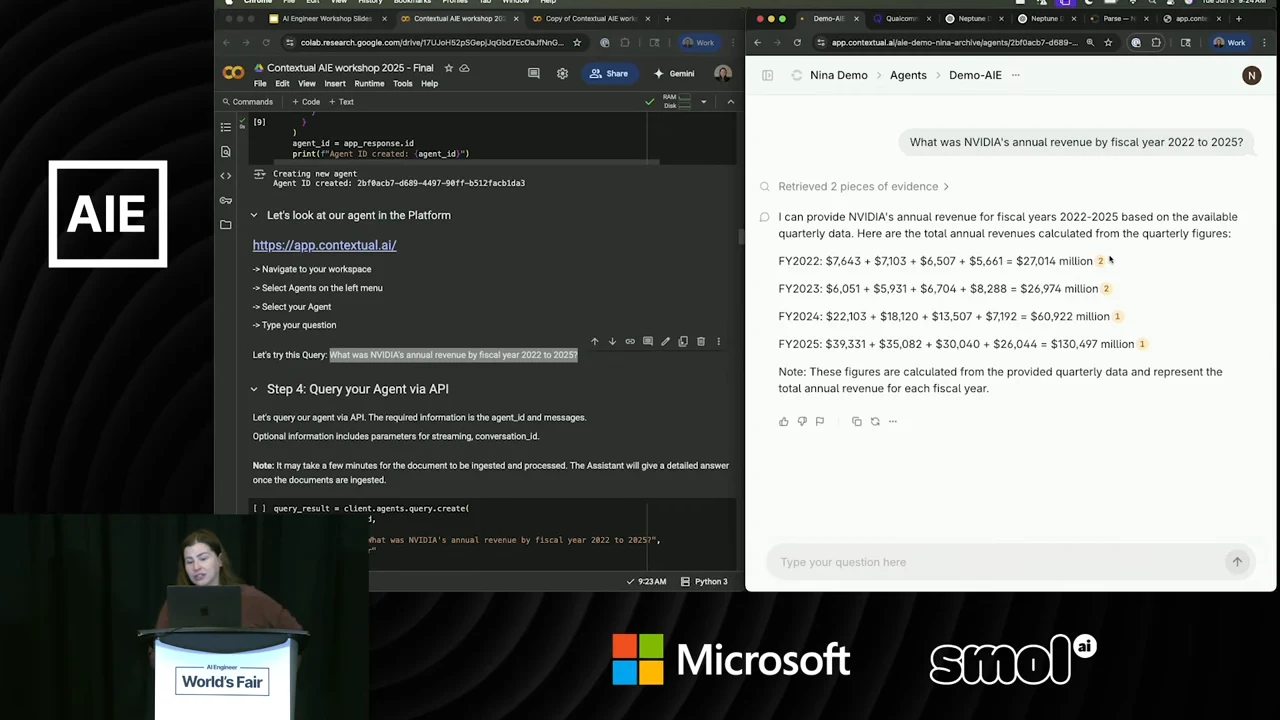Open Work profile in Colab browser
Viewport: 1280px width, 720px height.
pyautogui.click(x=698, y=43)
